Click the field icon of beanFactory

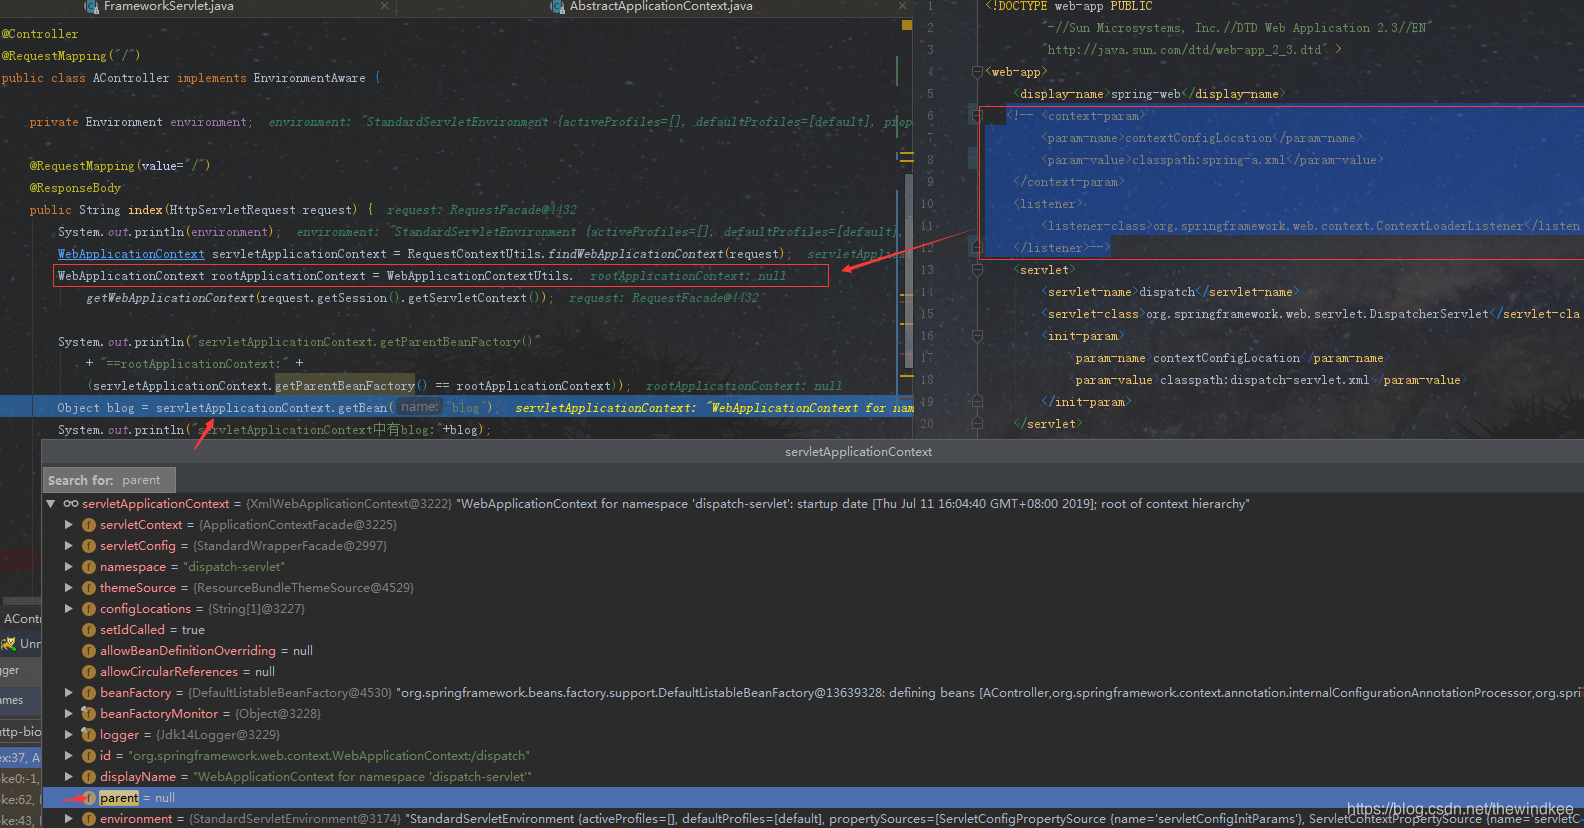point(89,693)
